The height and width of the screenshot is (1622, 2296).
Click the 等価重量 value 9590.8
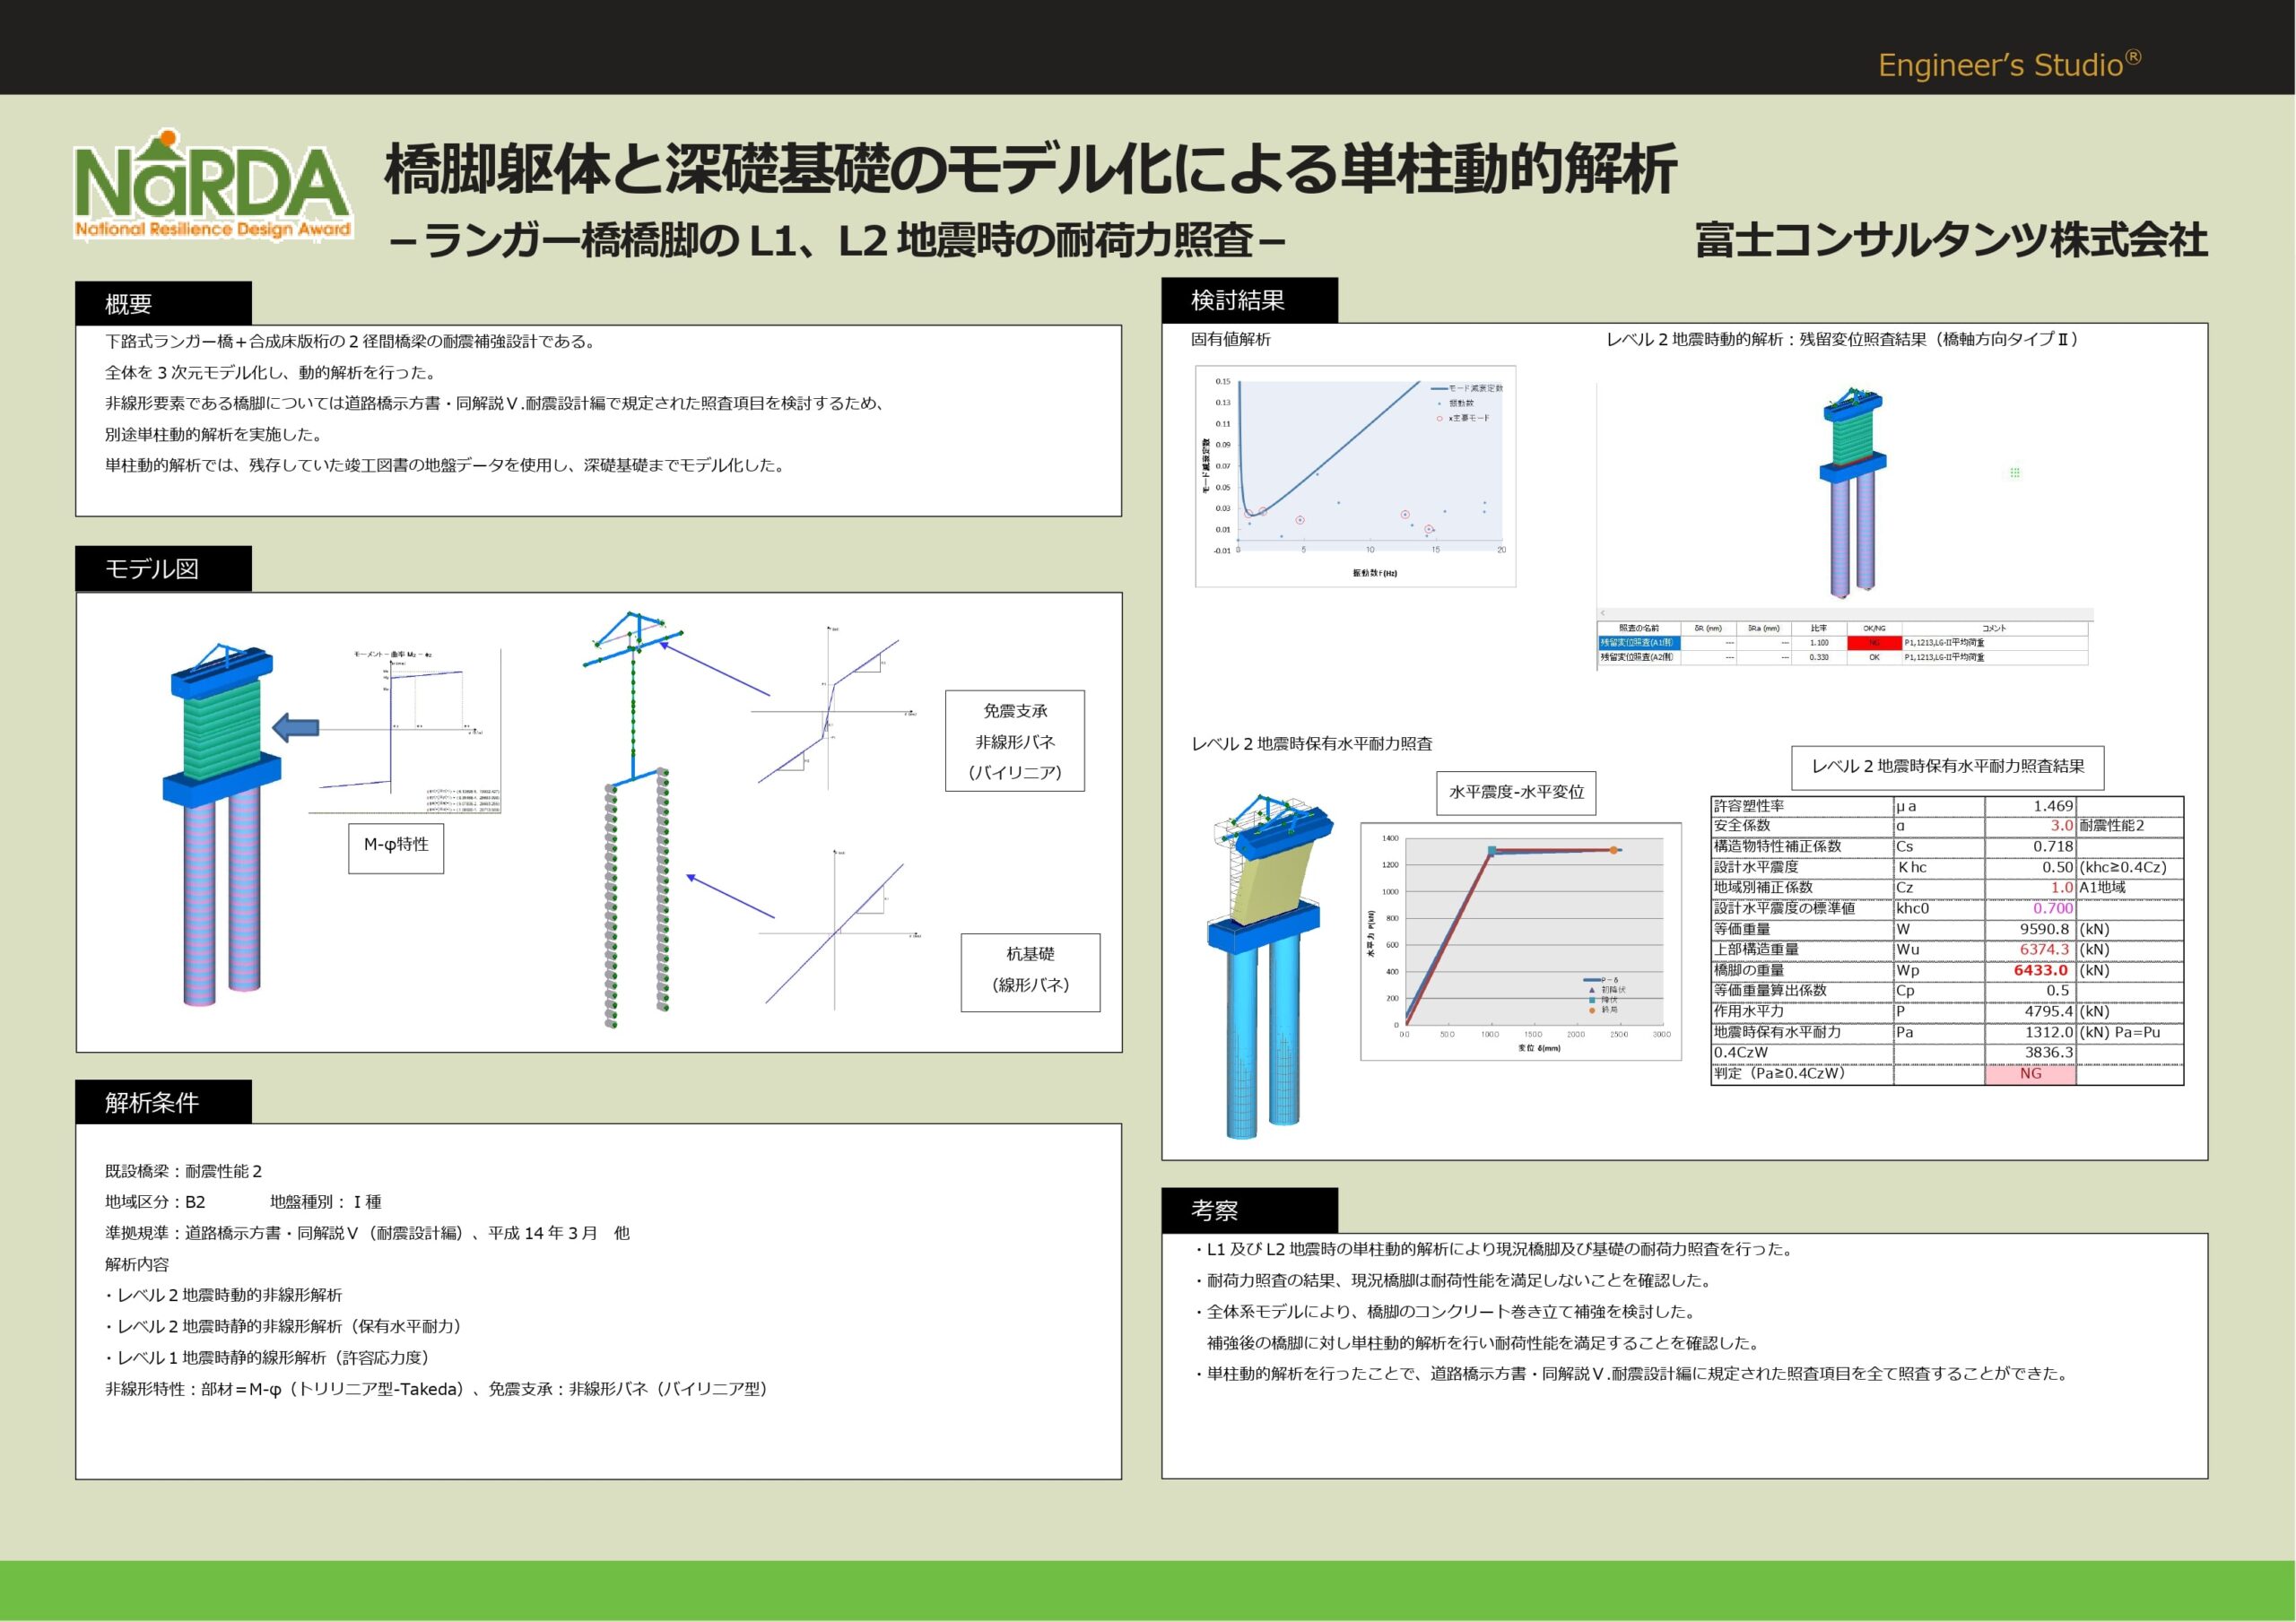[x=2044, y=929]
